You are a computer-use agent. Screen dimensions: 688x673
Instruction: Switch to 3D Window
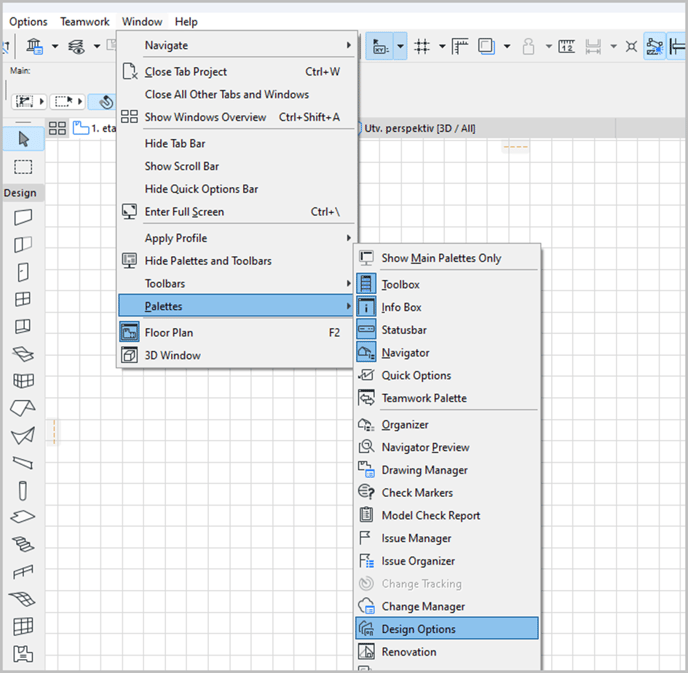[x=237, y=355]
